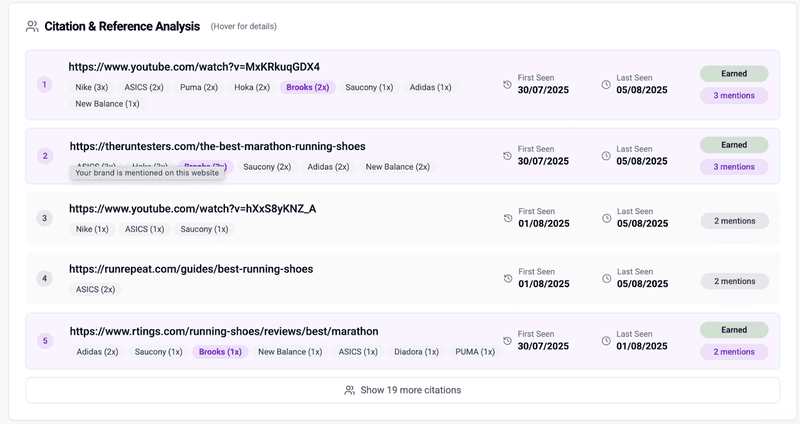800x424 pixels.
Task: Open the YouTube link ending in MxKRkuqGDX4
Action: [194, 67]
